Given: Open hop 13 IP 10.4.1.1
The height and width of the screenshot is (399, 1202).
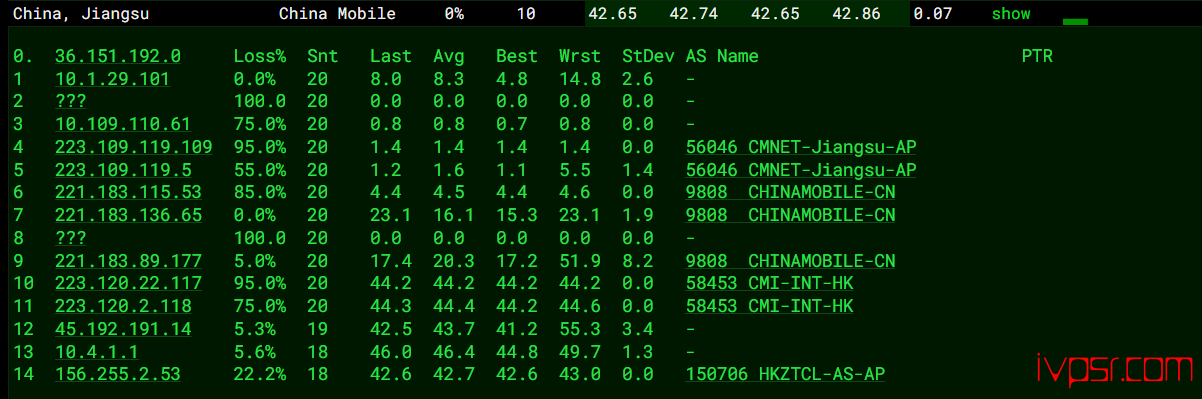Looking at the screenshot, I should click(x=96, y=351).
